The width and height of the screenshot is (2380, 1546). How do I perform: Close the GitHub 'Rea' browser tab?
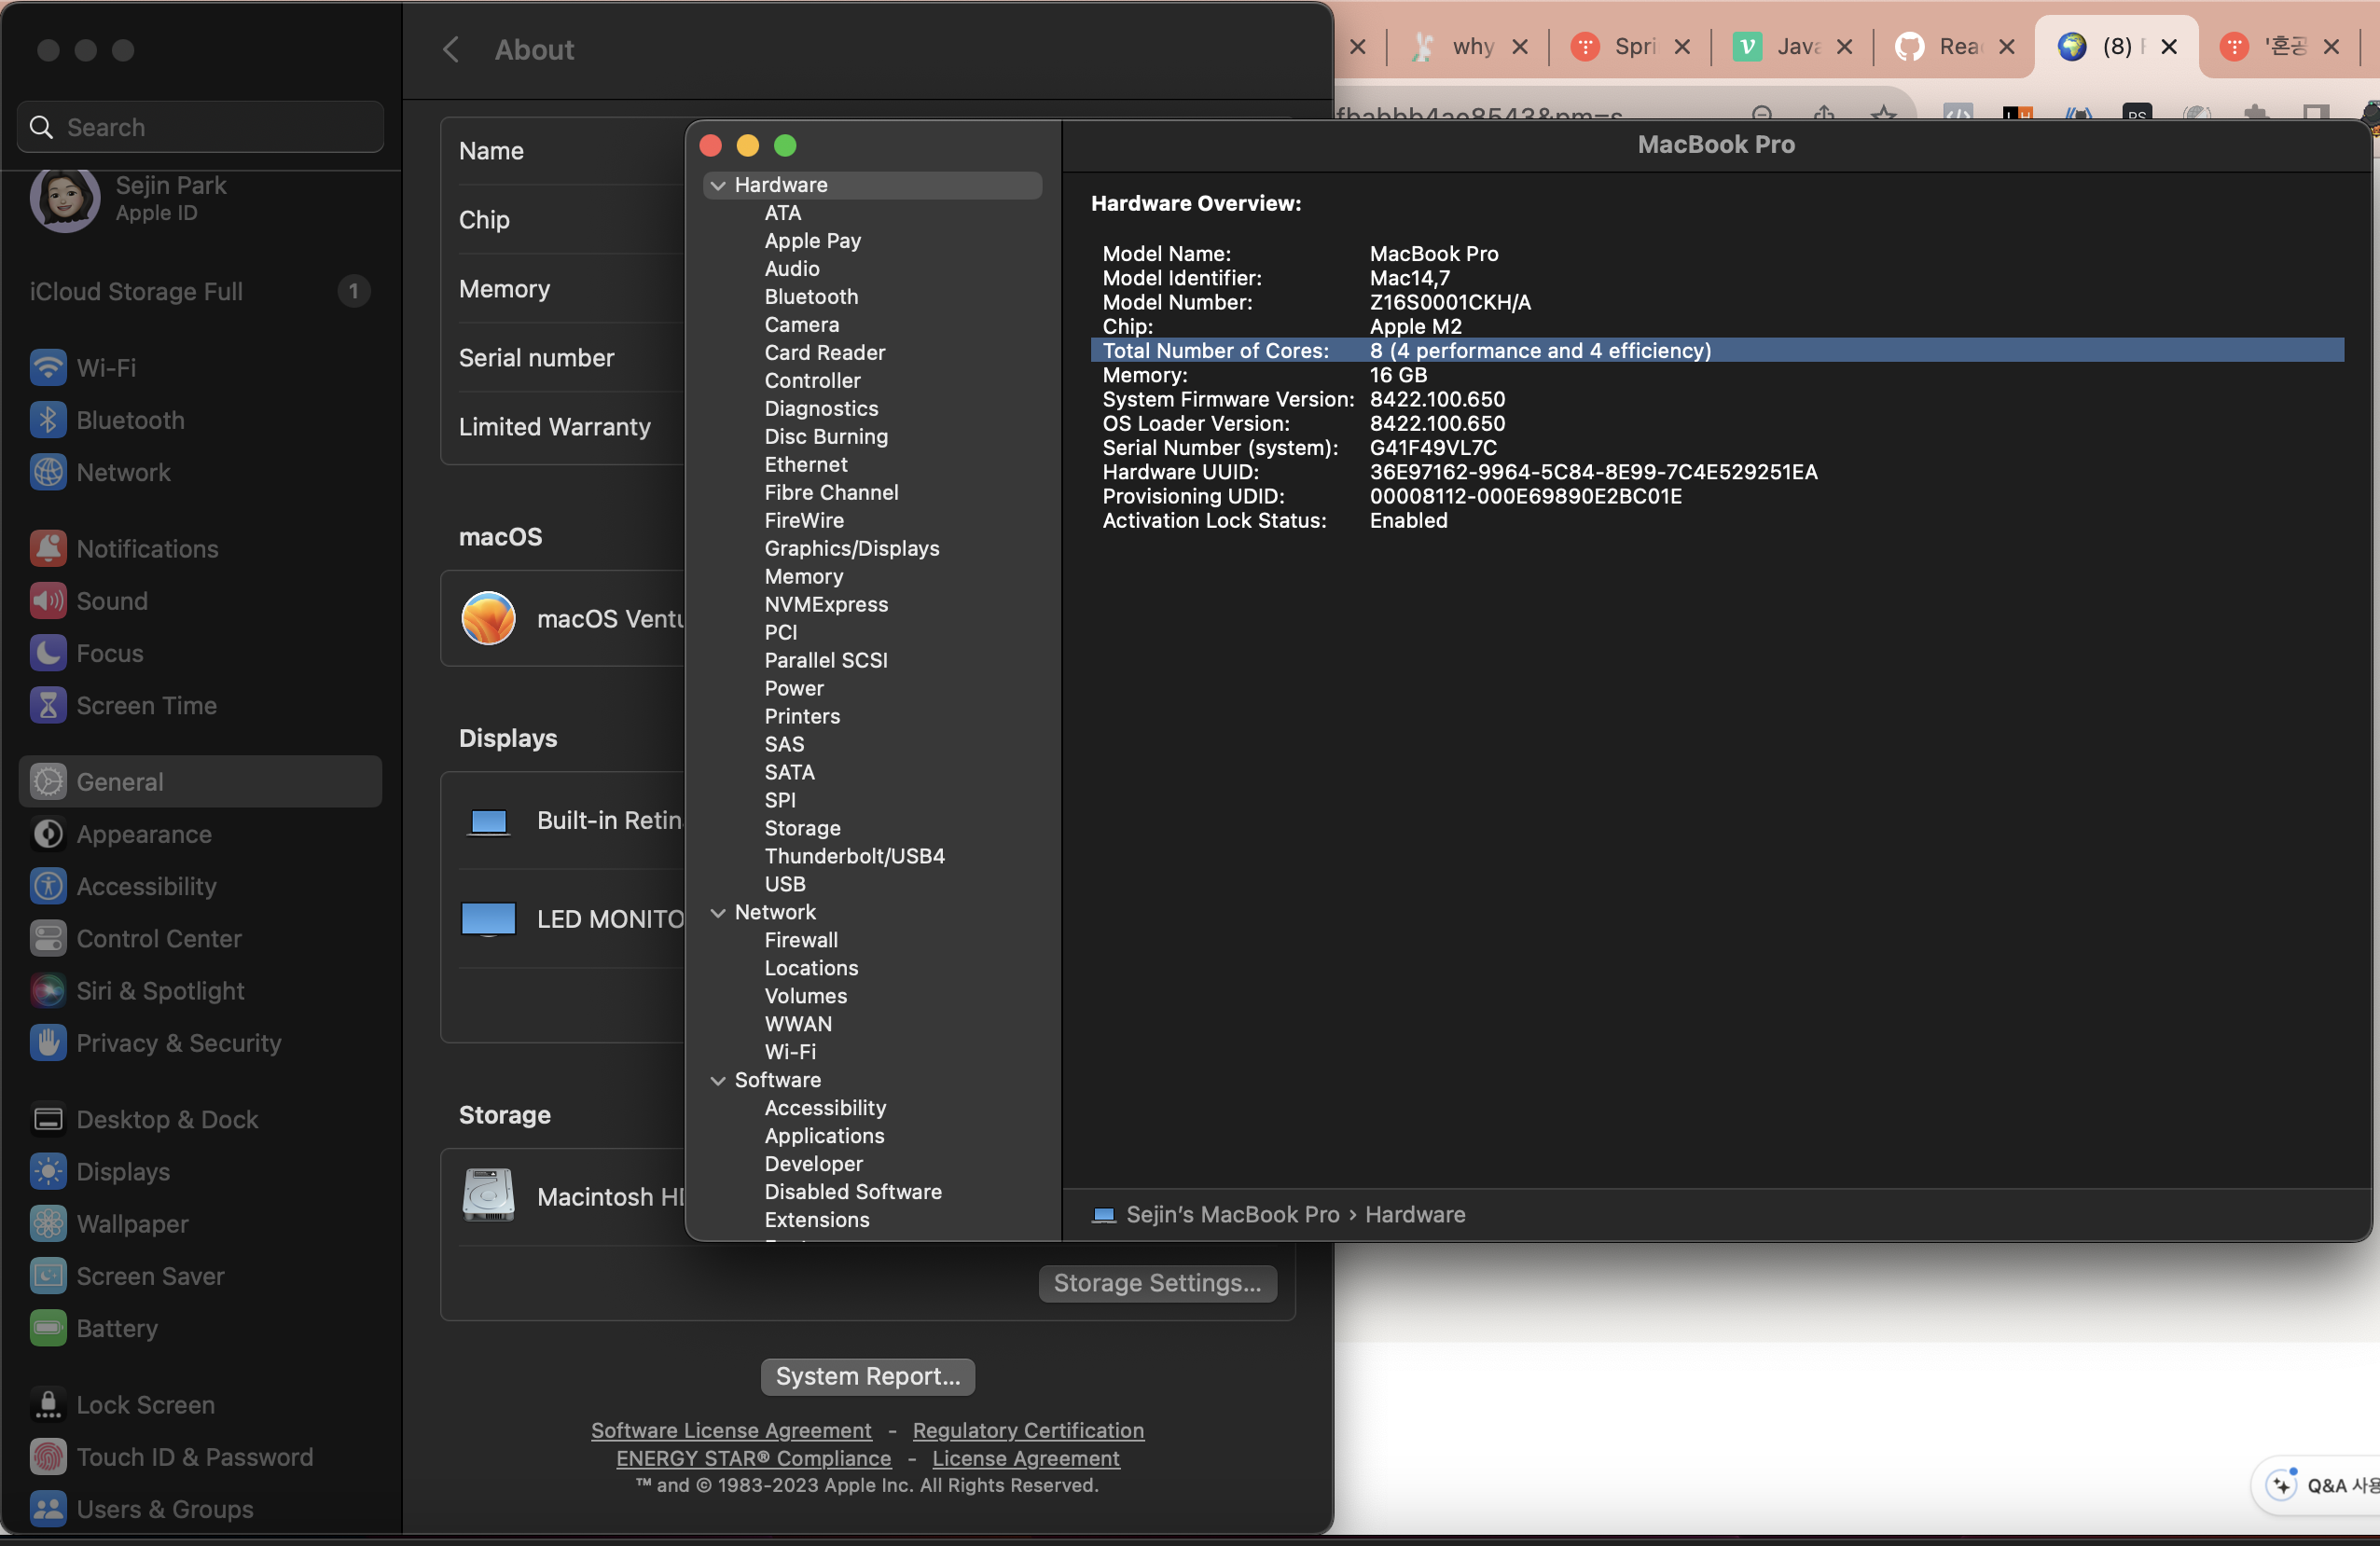[2006, 46]
